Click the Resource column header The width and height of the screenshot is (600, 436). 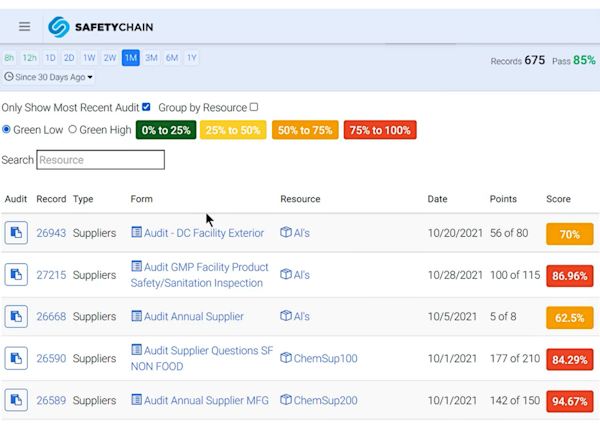click(300, 199)
